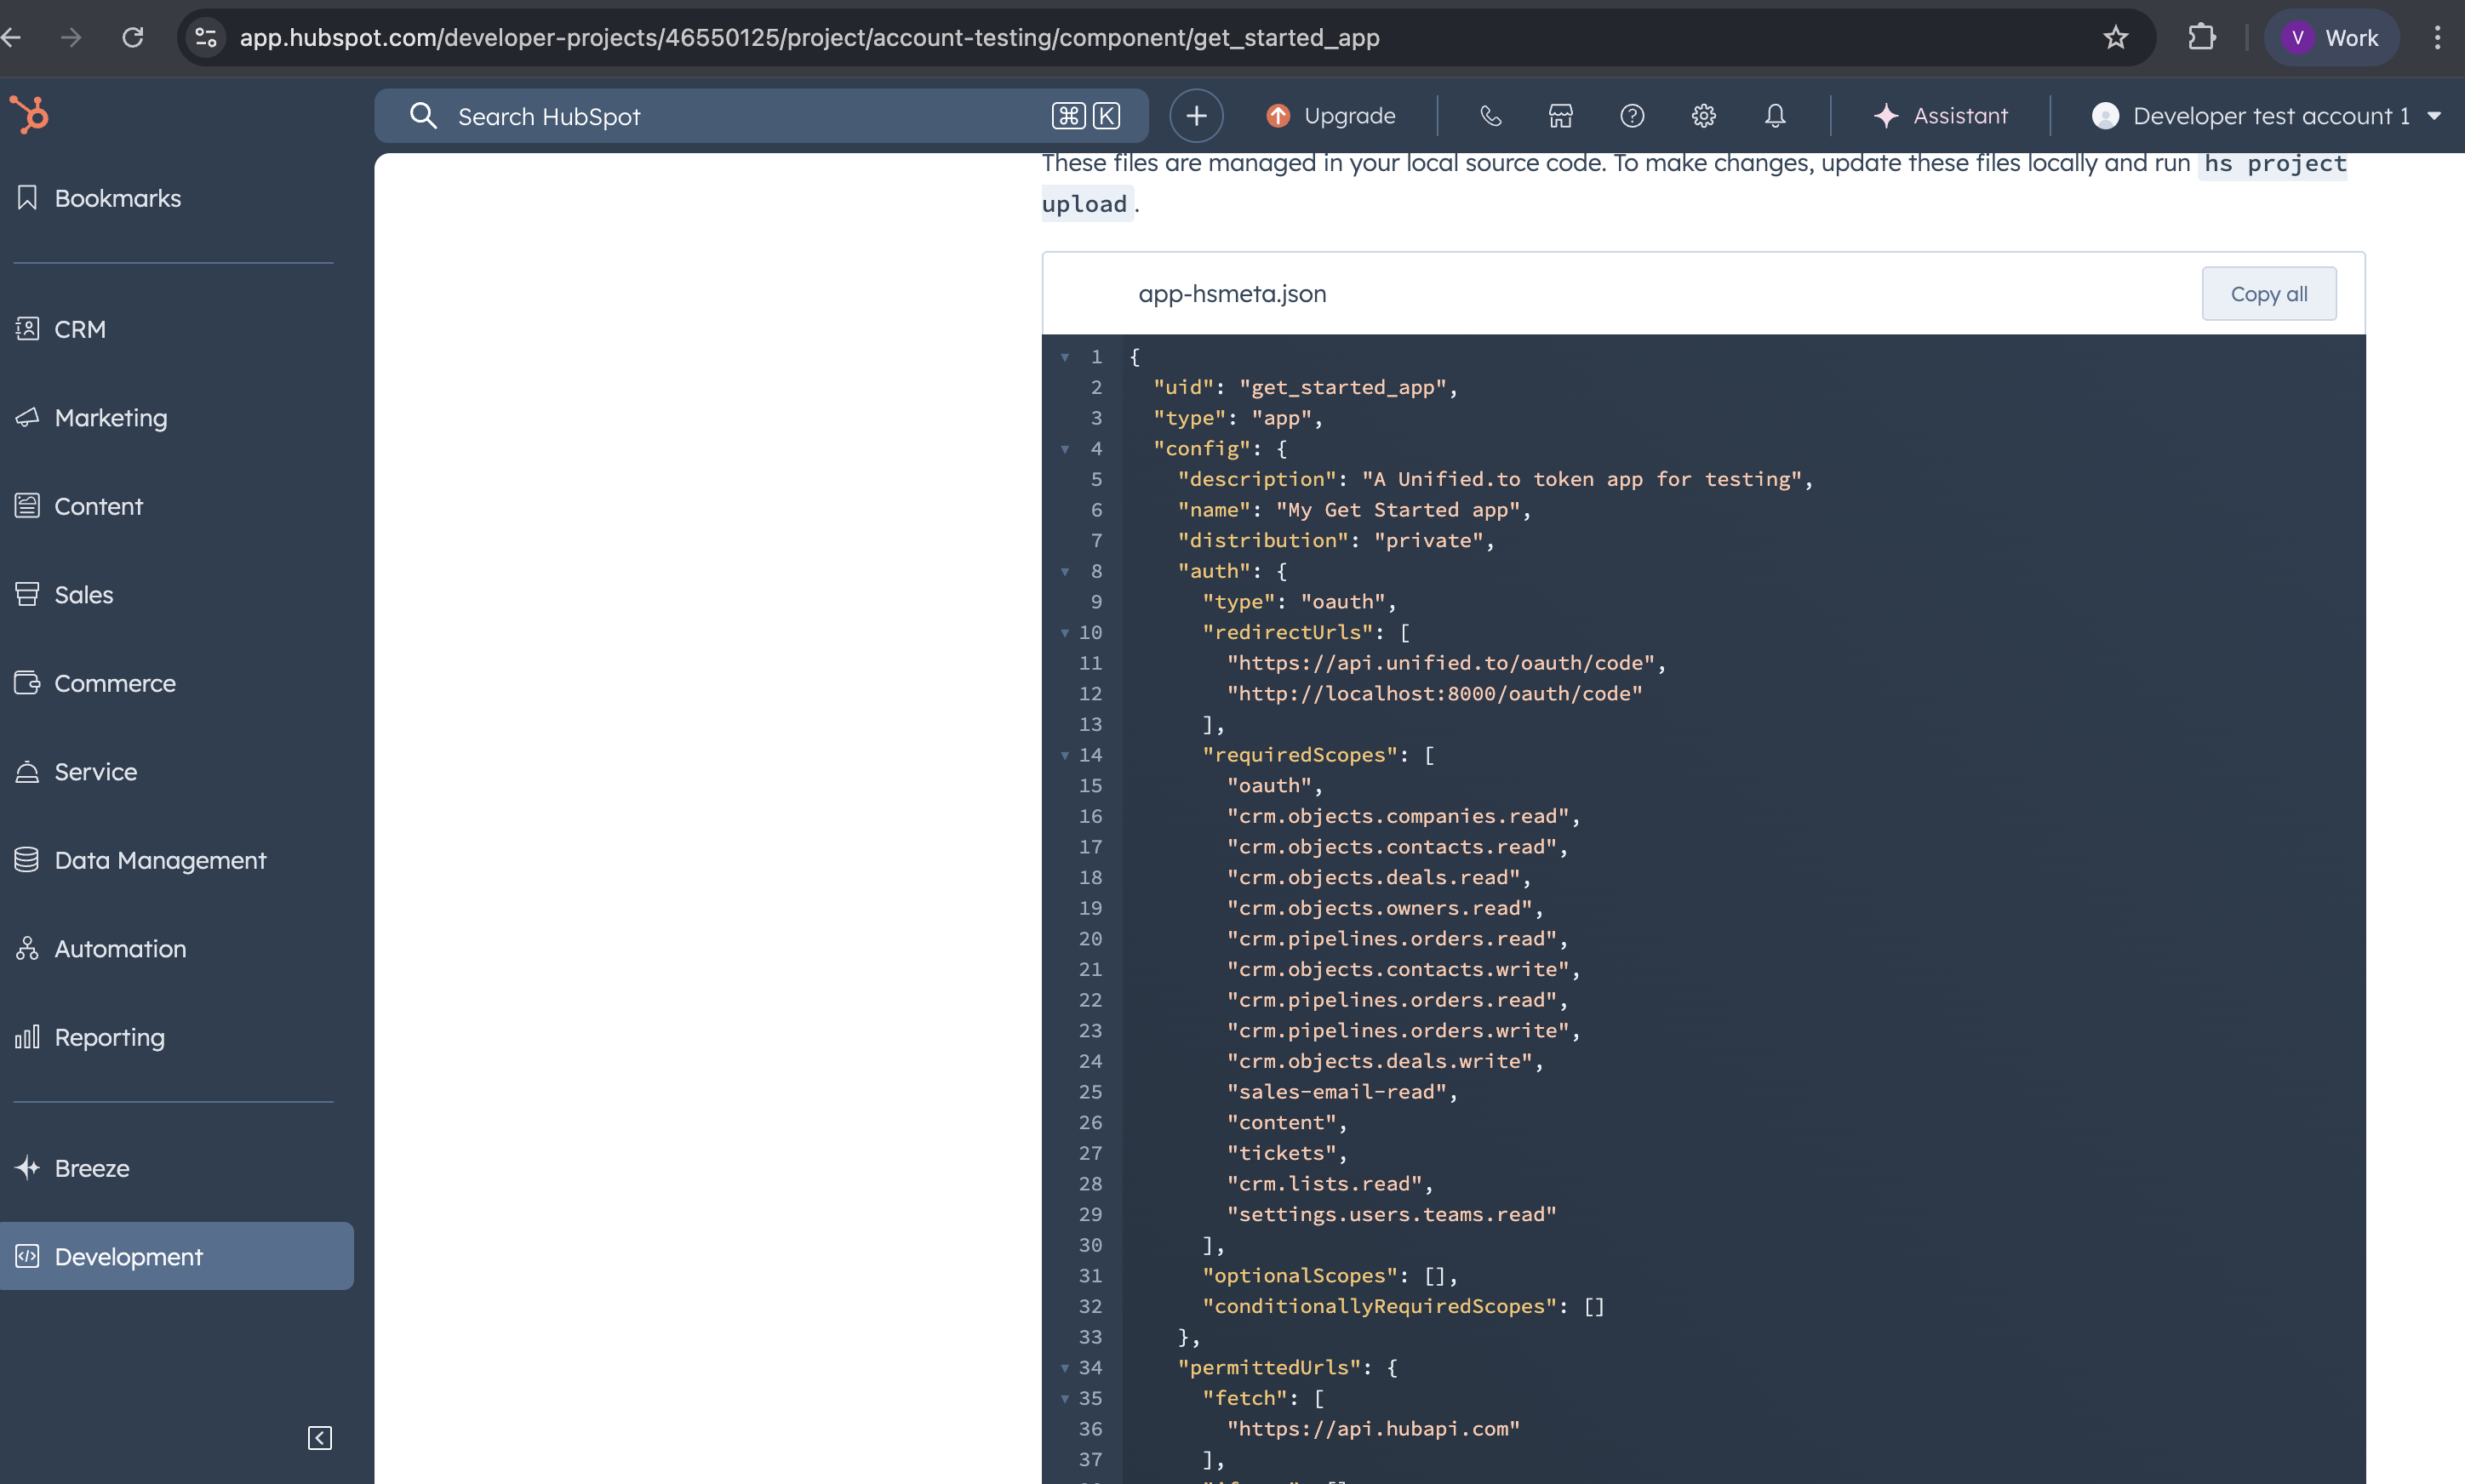2465x1484 pixels.
Task: Collapse the "permittedUrls" block on line 34
Action: 1065,1368
